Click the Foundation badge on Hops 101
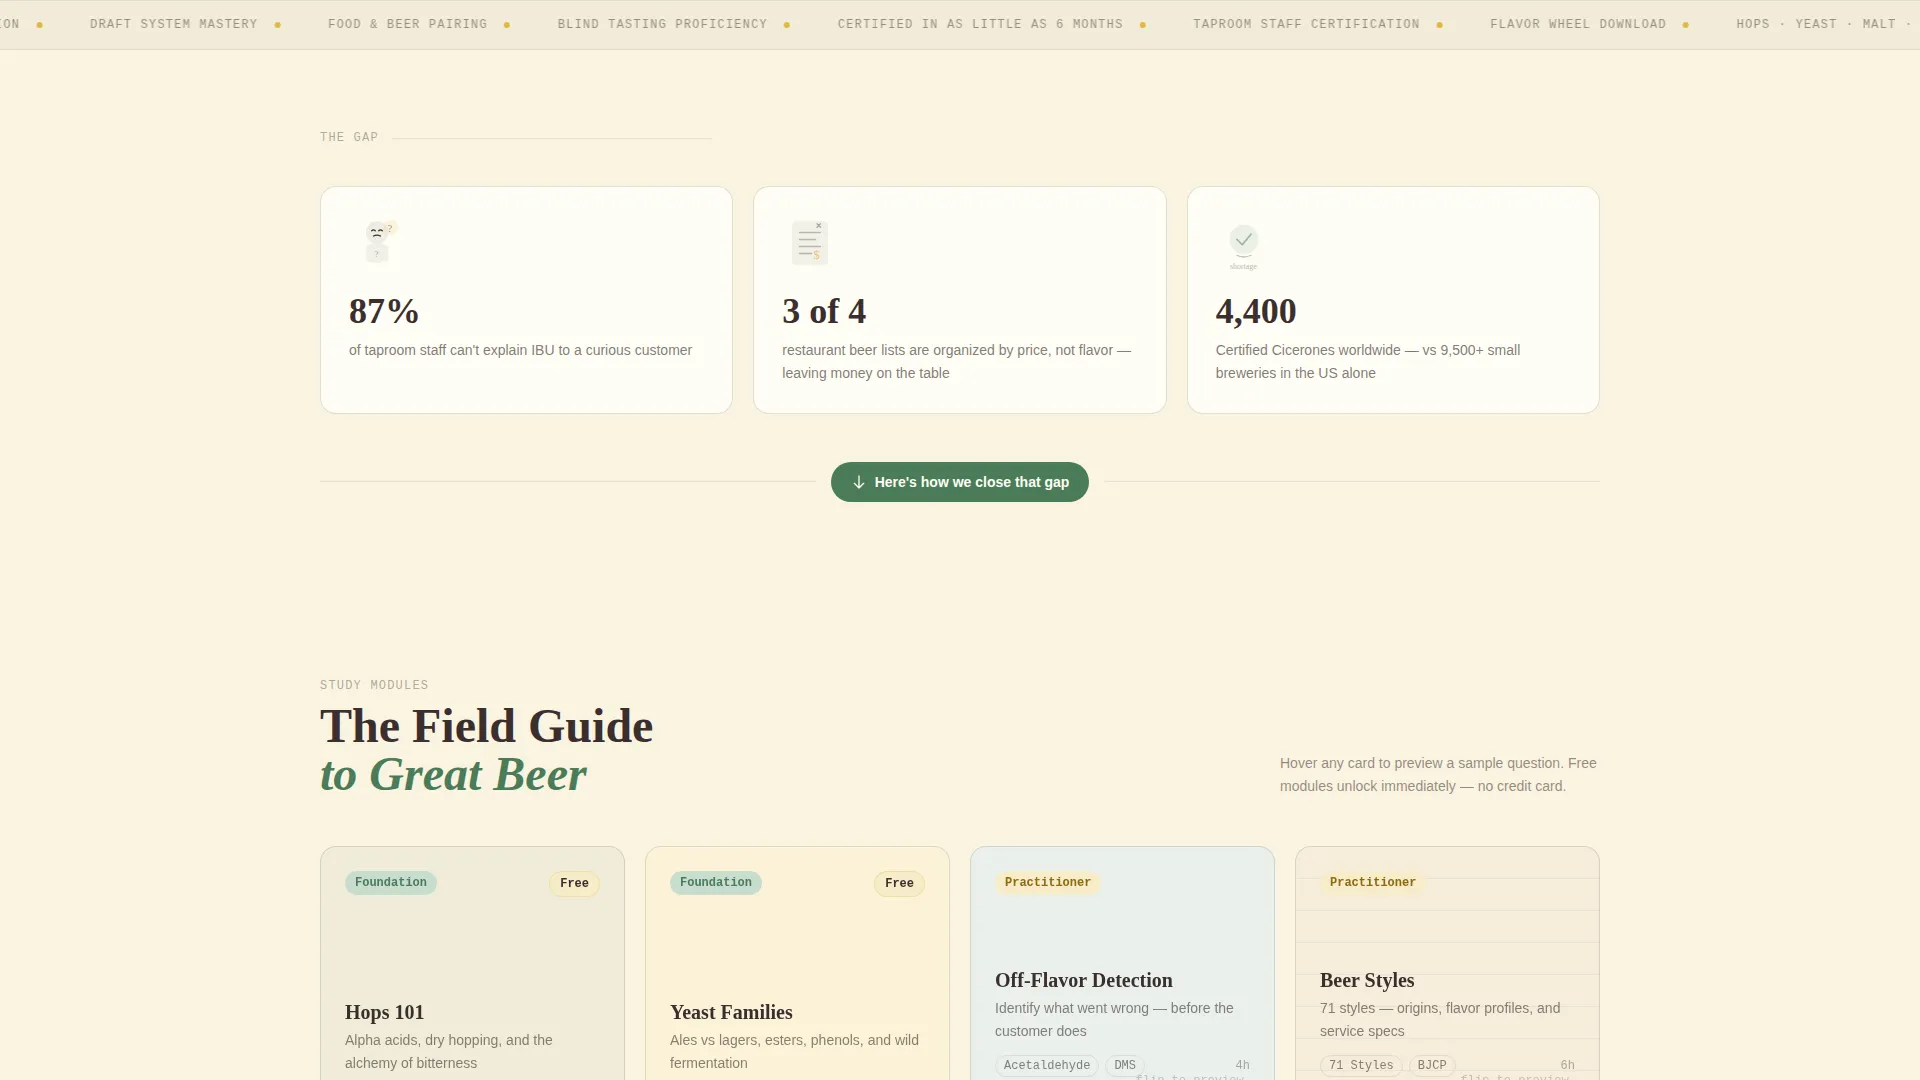The height and width of the screenshot is (1080, 1920). tap(391, 882)
